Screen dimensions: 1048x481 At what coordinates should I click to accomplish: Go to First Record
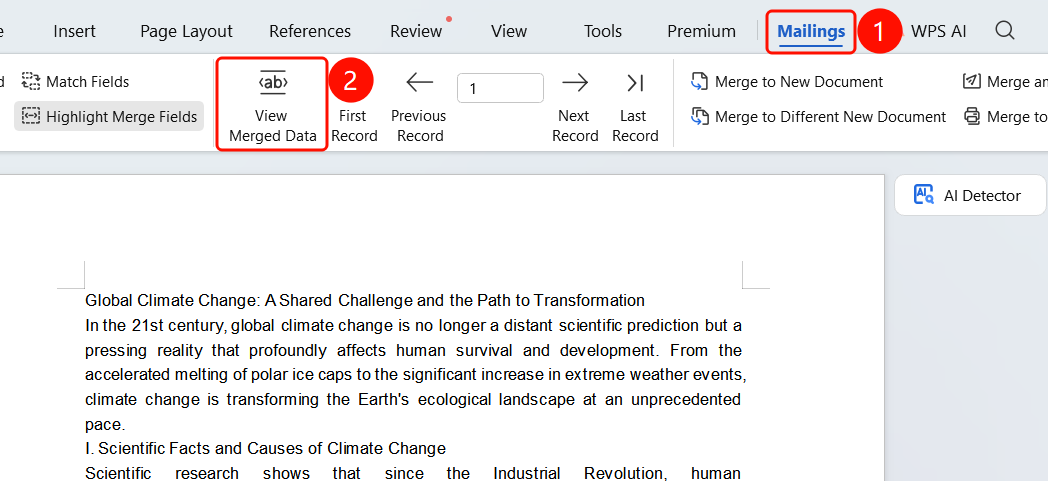354,126
